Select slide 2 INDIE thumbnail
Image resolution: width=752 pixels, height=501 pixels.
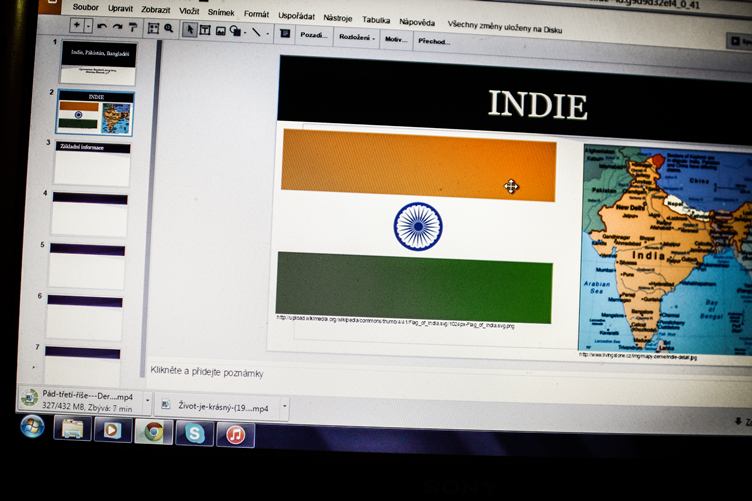(95, 113)
